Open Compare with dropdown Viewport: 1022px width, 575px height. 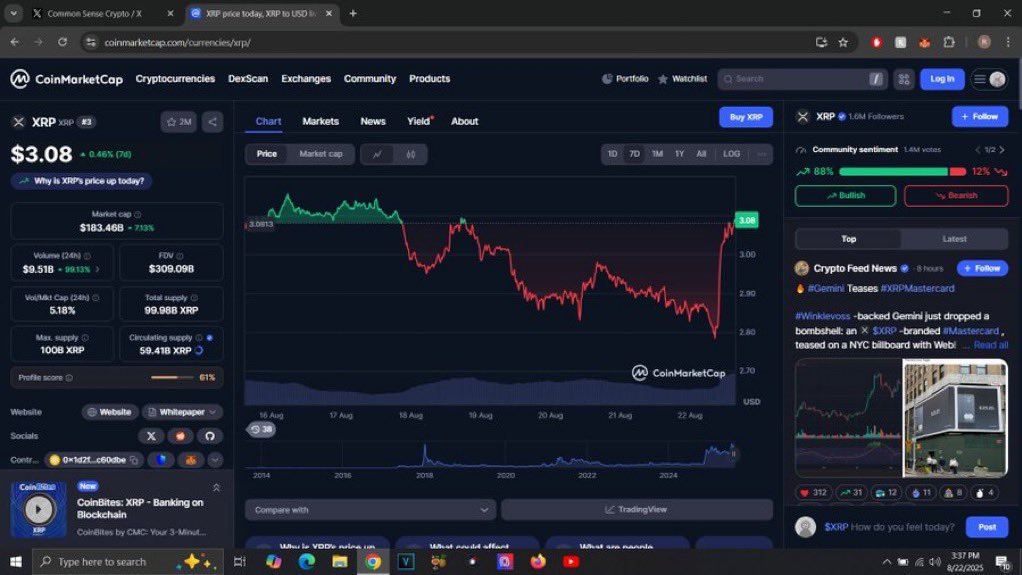click(371, 510)
